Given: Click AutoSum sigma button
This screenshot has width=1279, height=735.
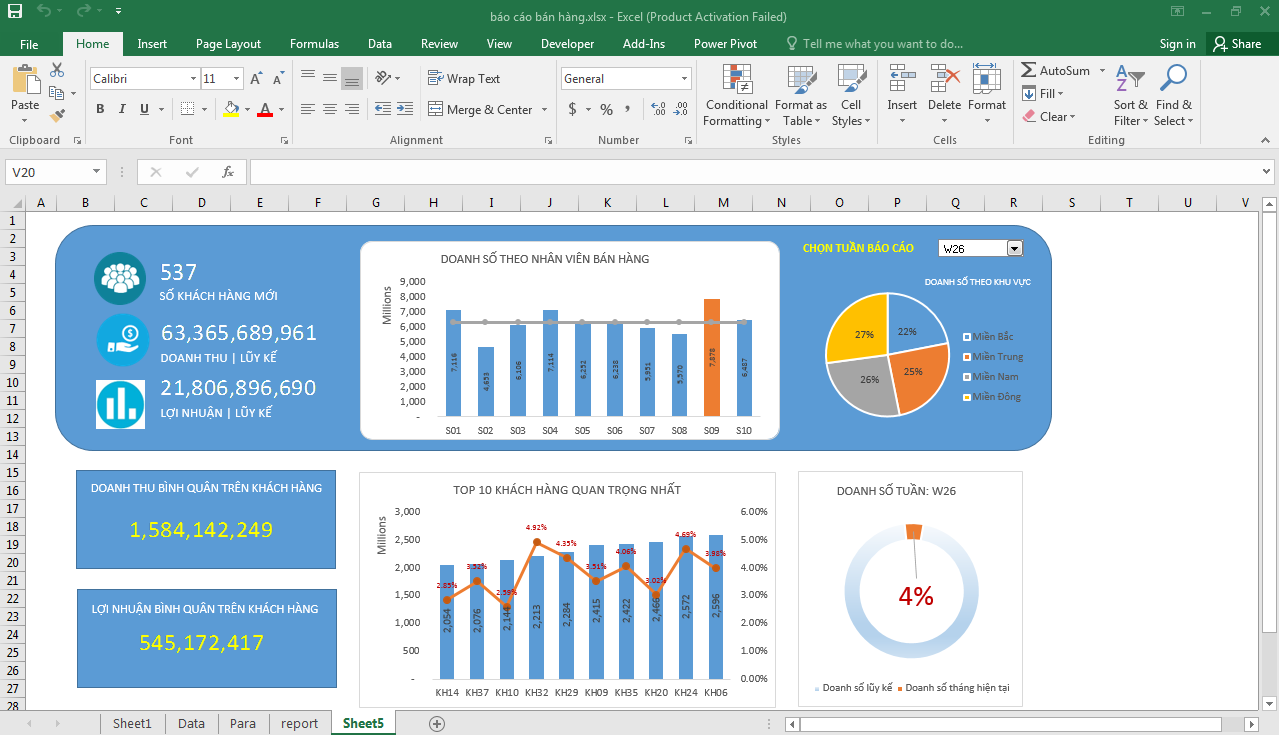Looking at the screenshot, I should click(x=1056, y=71).
